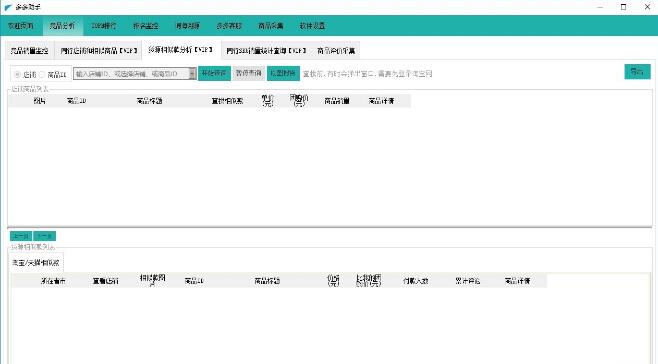
Task: Switch to the 商品评价采集 sub-tab
Action: pos(336,51)
